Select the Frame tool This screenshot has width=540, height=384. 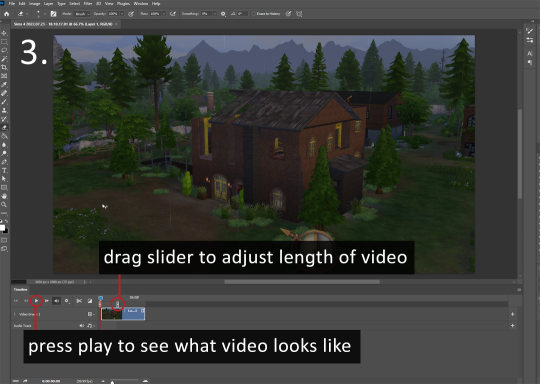tap(4, 76)
